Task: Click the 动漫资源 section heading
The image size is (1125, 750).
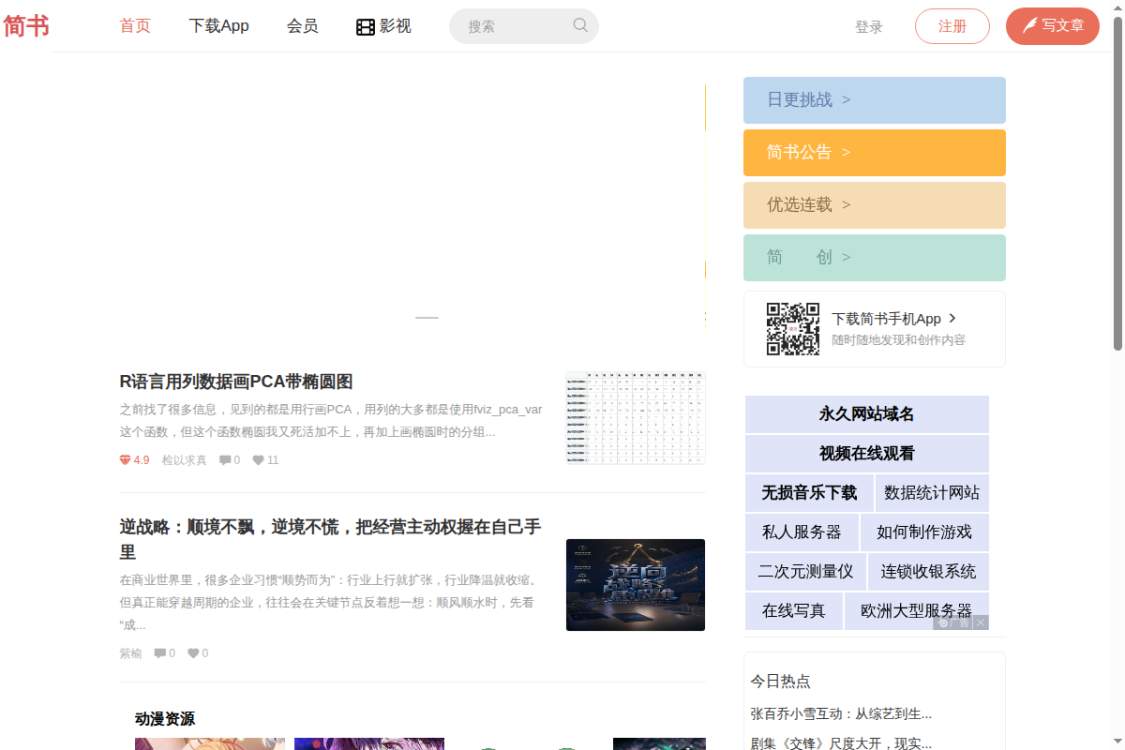Action: [x=165, y=719]
